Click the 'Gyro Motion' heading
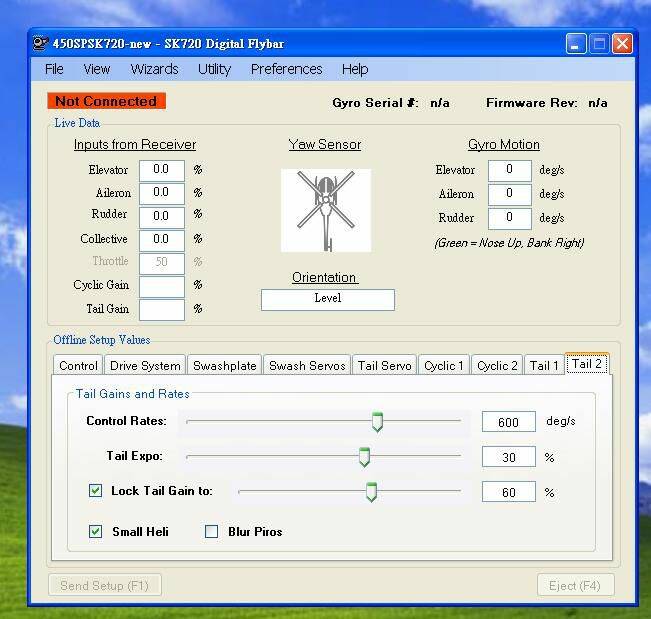 [x=504, y=144]
